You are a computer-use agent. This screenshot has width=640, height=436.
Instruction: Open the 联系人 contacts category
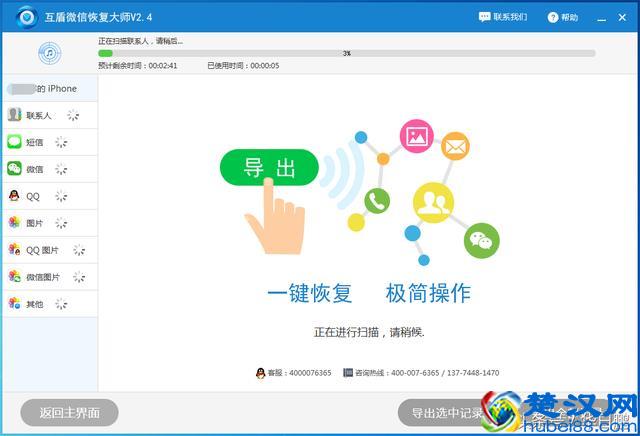coord(50,115)
